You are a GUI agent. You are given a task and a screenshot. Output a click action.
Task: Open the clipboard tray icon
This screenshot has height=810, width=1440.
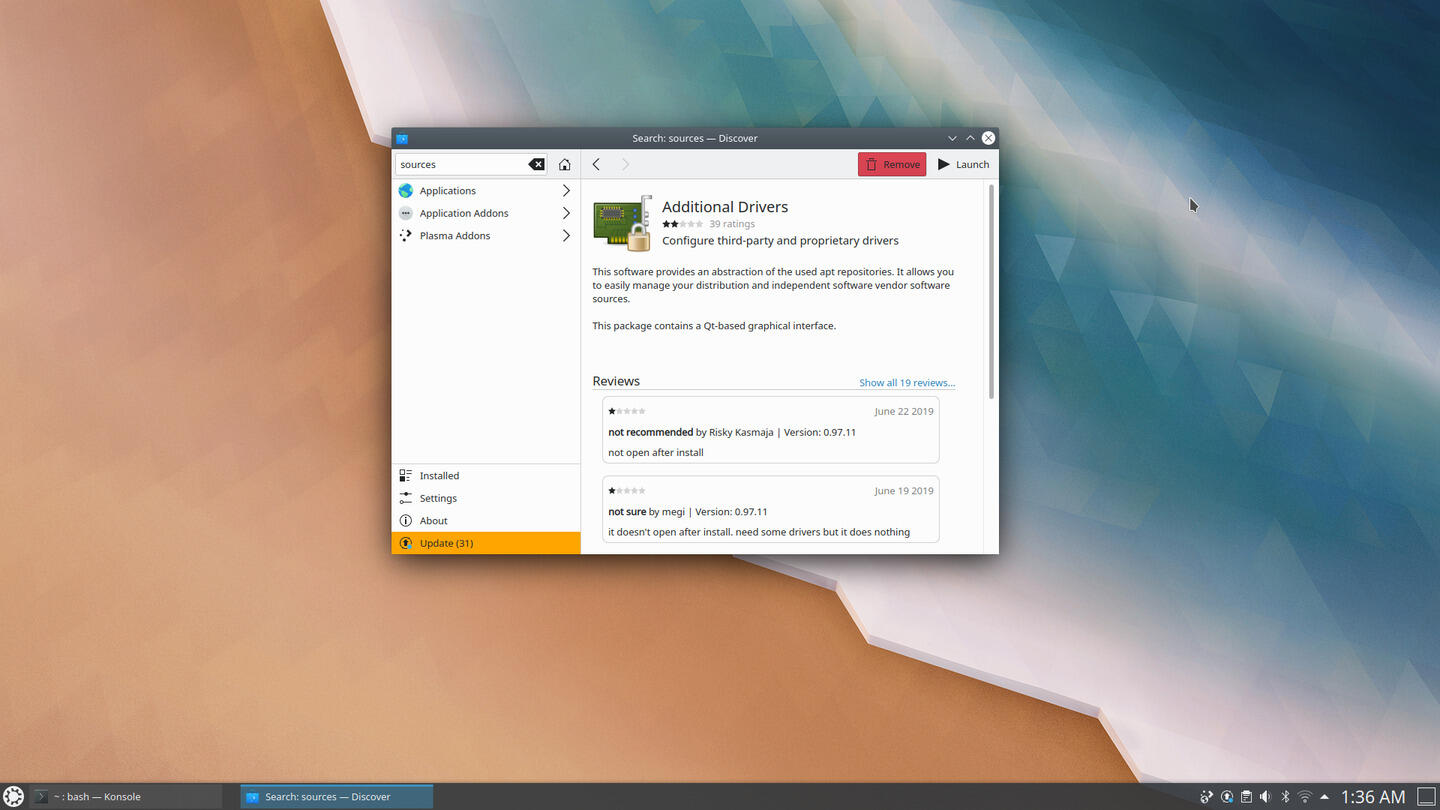coord(1246,797)
